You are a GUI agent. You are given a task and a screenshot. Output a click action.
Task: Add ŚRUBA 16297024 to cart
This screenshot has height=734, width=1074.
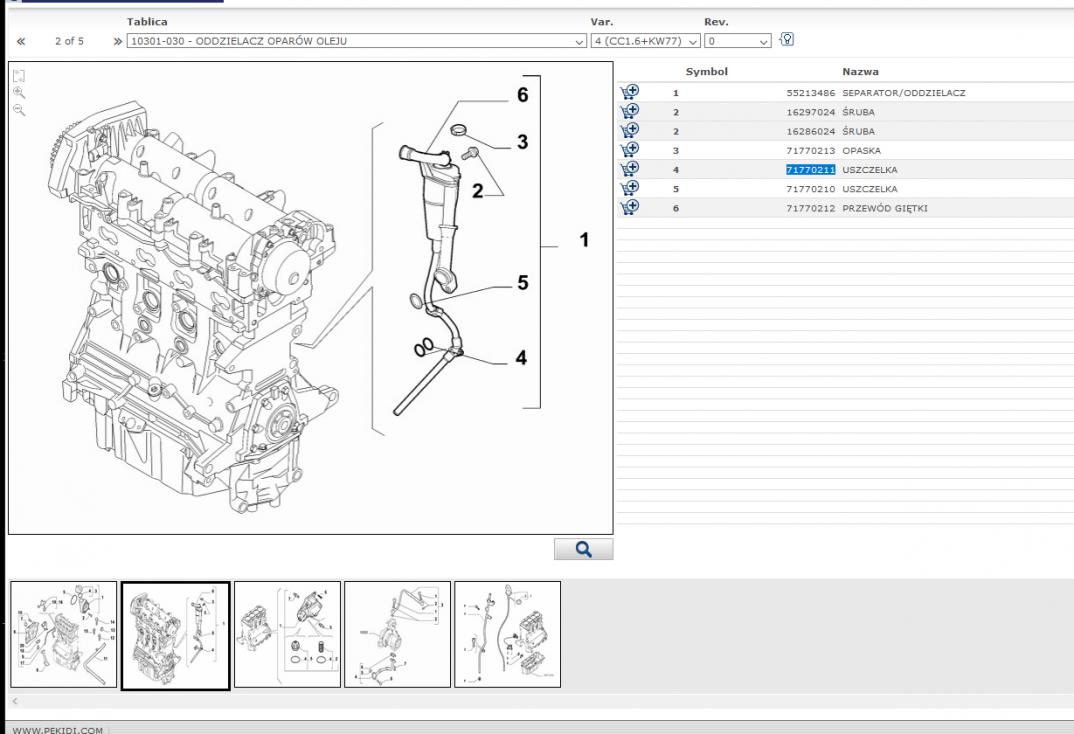coord(629,112)
